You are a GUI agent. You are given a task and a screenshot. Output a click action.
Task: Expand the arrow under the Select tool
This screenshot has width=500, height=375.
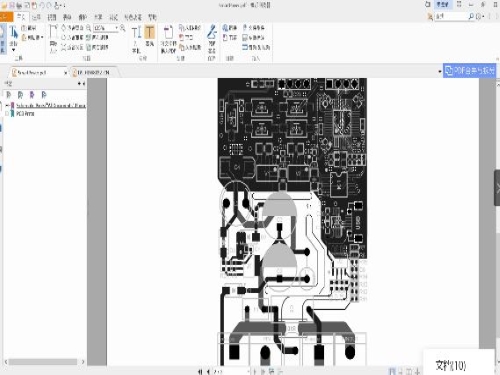13,50
